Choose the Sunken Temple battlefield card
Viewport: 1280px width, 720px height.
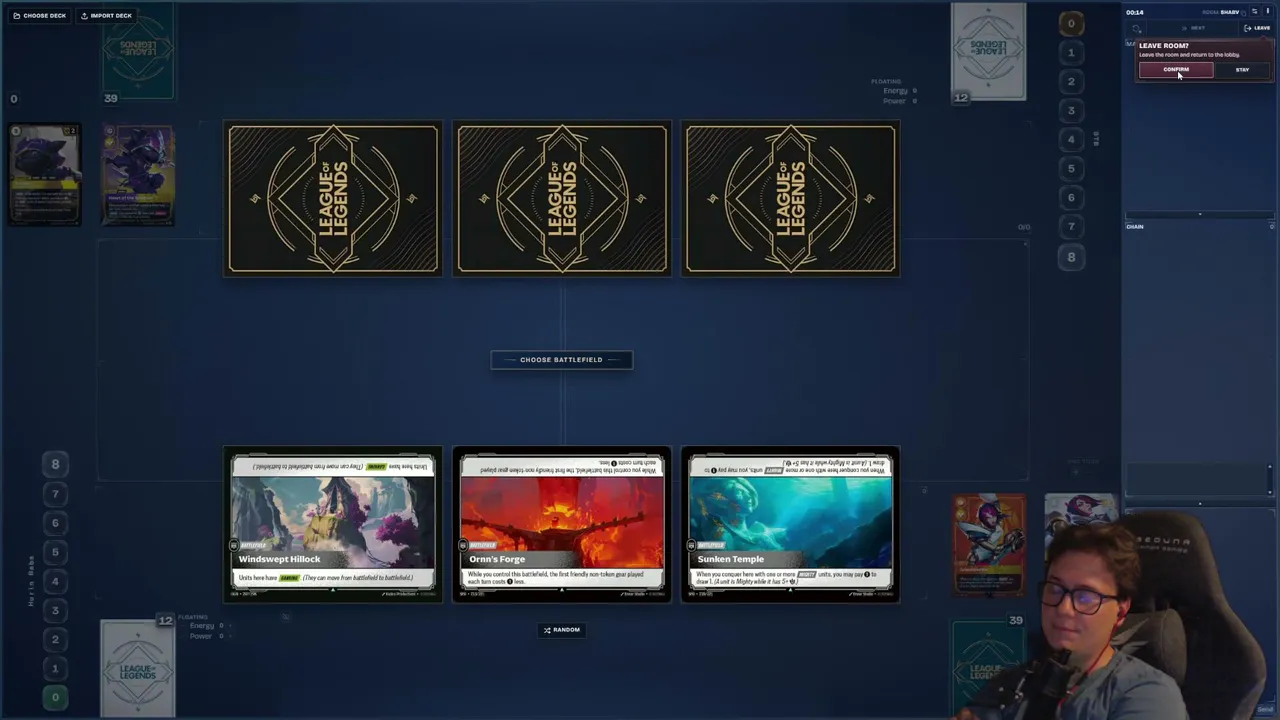click(x=790, y=525)
